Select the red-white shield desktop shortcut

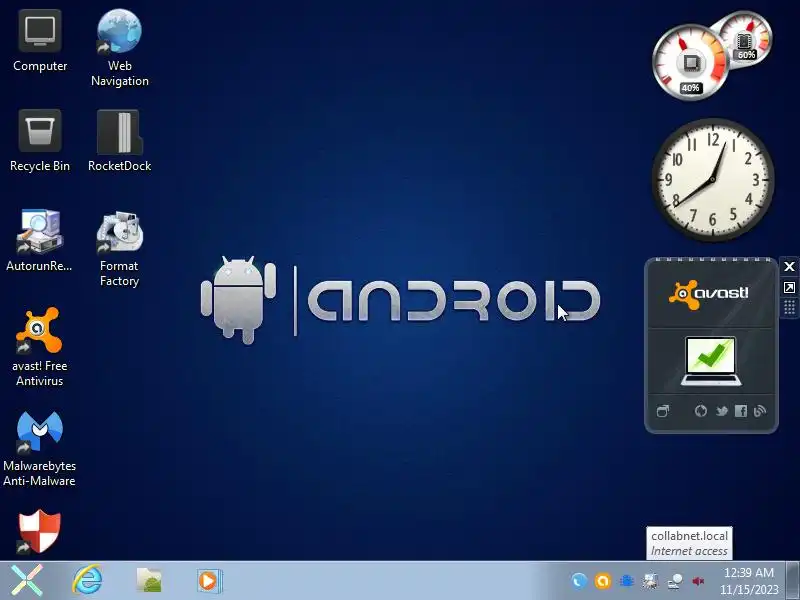pos(39,532)
